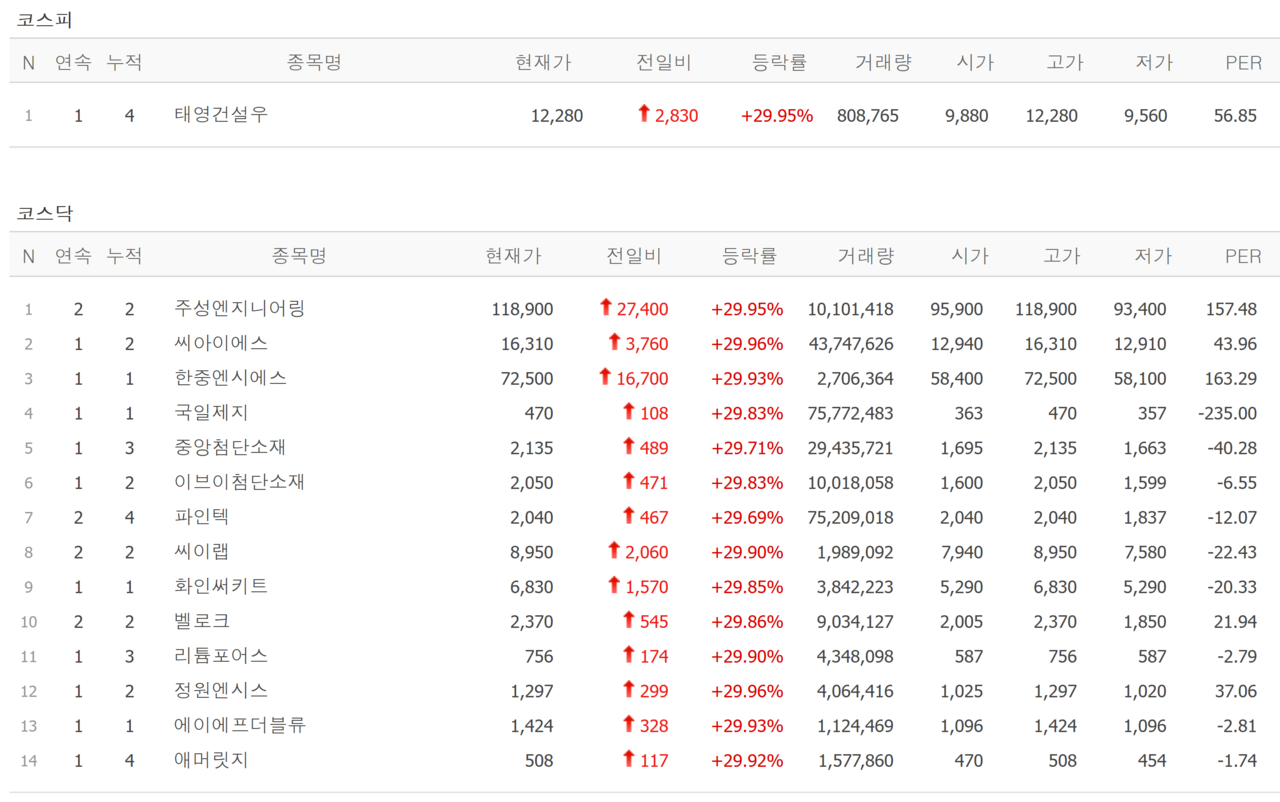Open stock 이브이첨단소재
The width and height of the screenshot is (1280, 802).
[239, 482]
